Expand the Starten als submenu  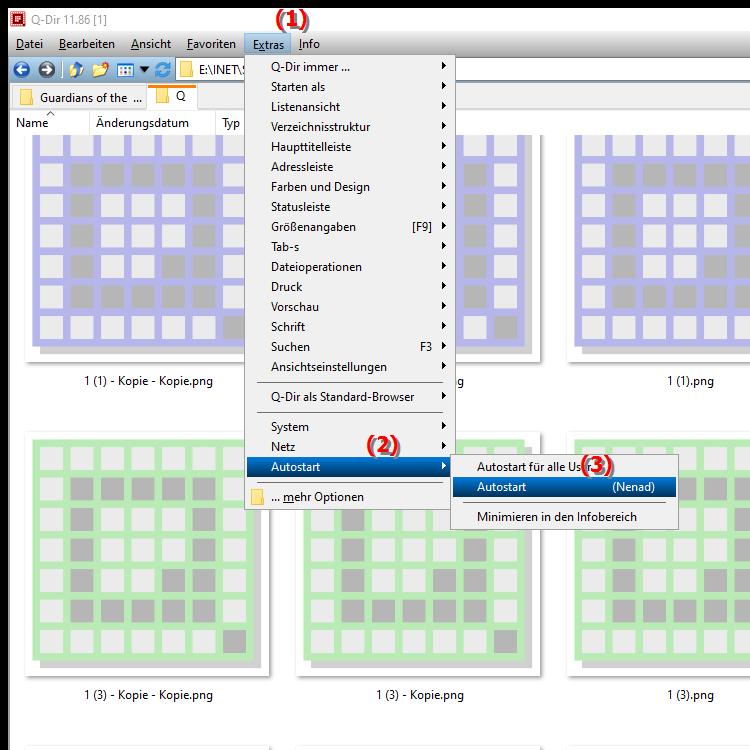pyautogui.click(x=350, y=87)
